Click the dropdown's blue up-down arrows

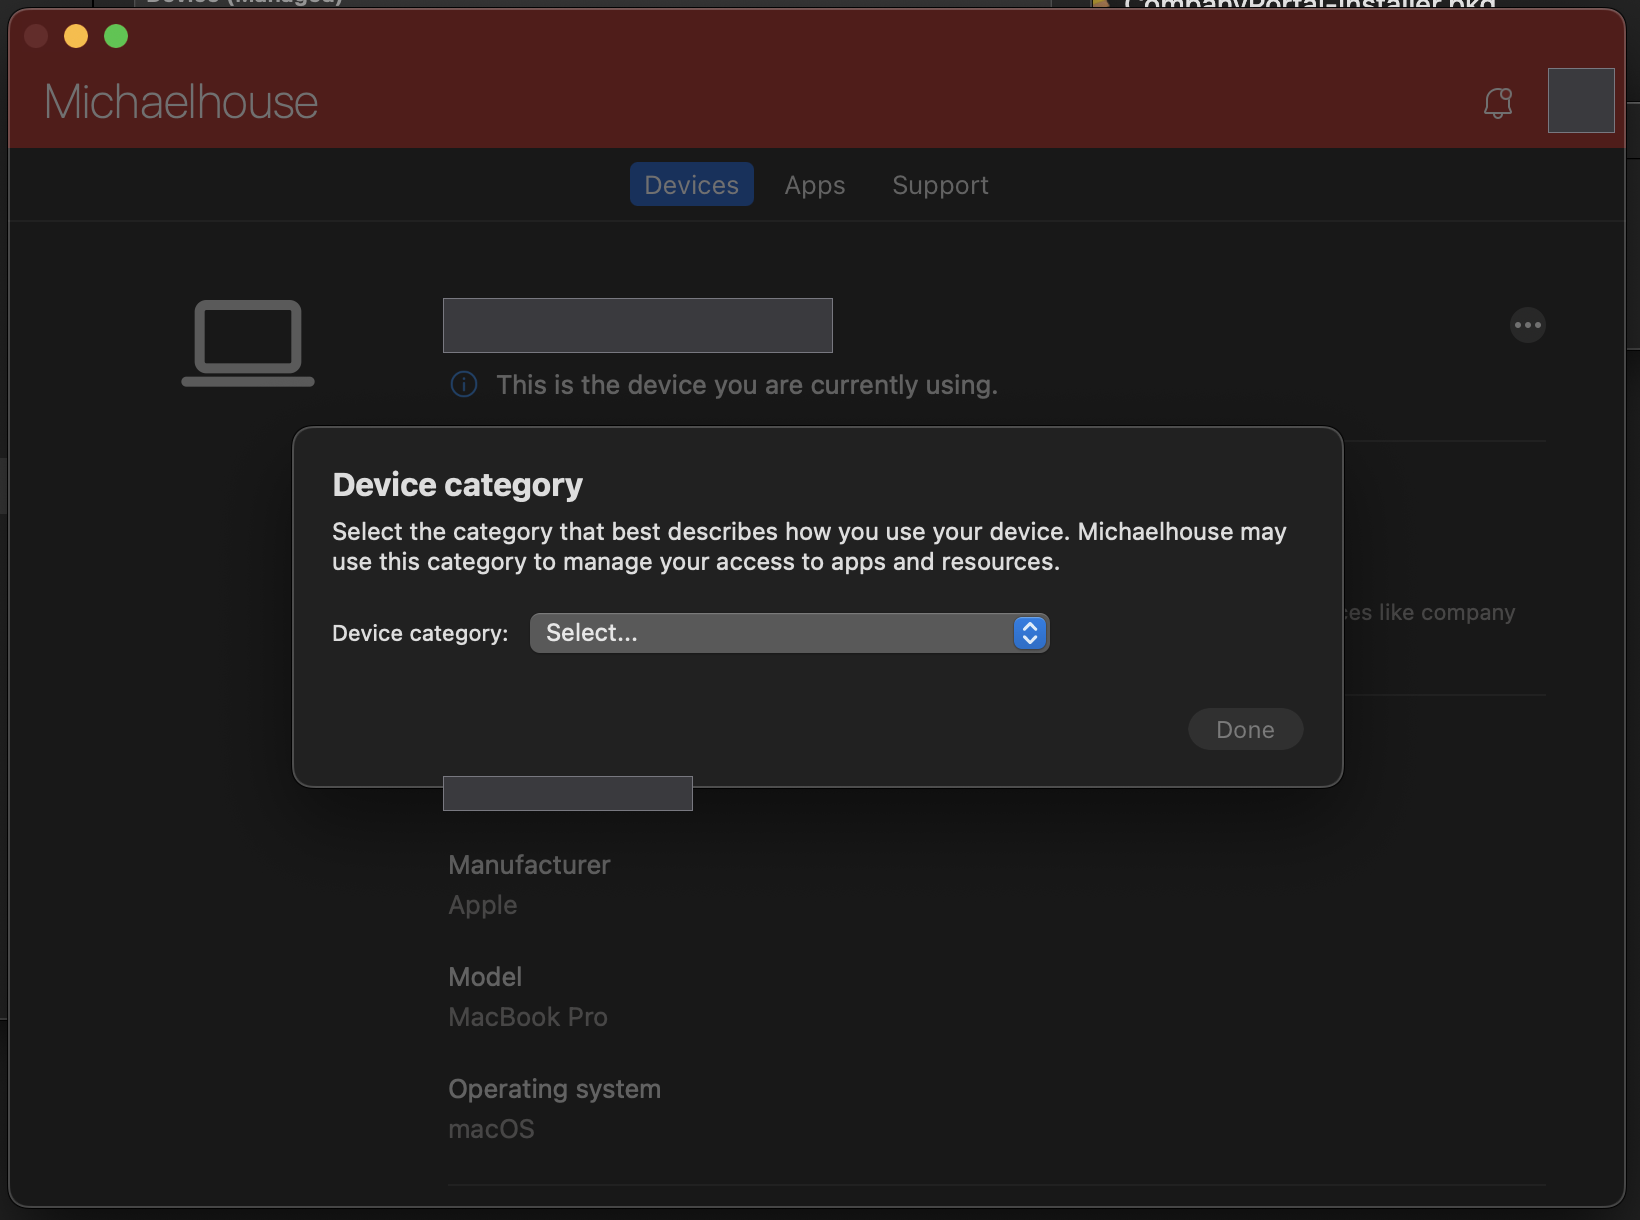tap(1029, 633)
